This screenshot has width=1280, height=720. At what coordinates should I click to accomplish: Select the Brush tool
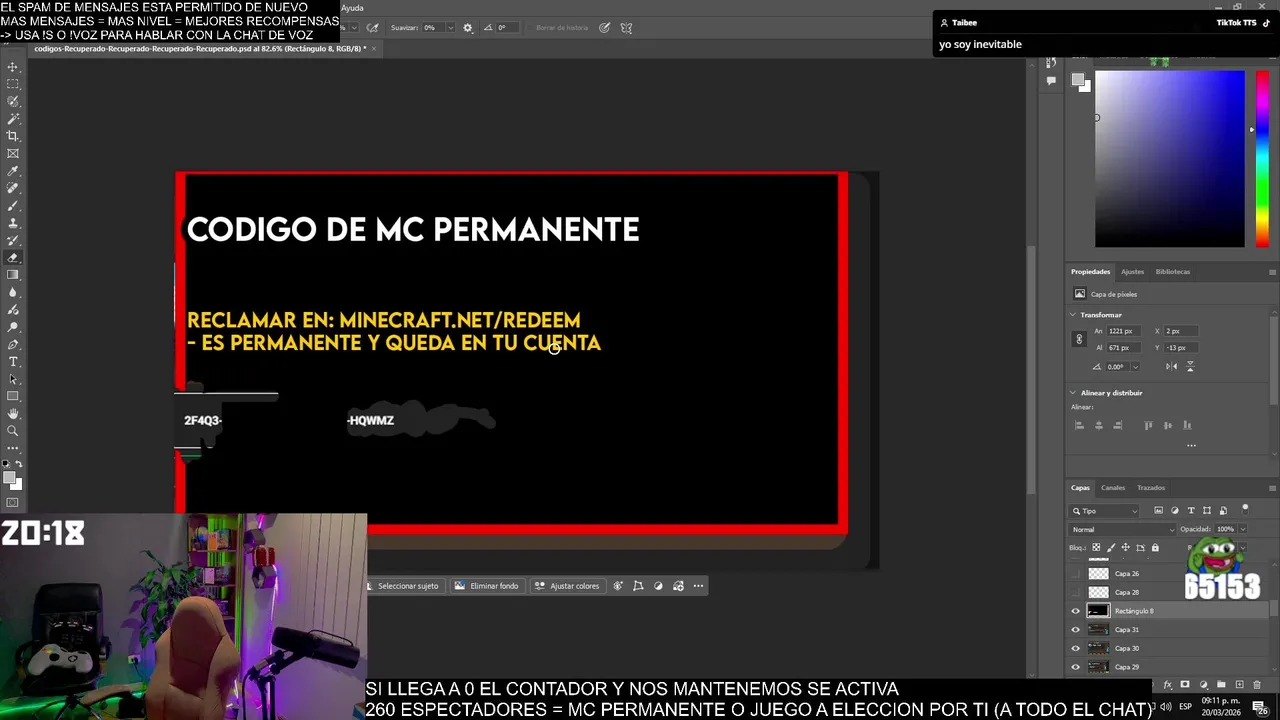(x=13, y=206)
